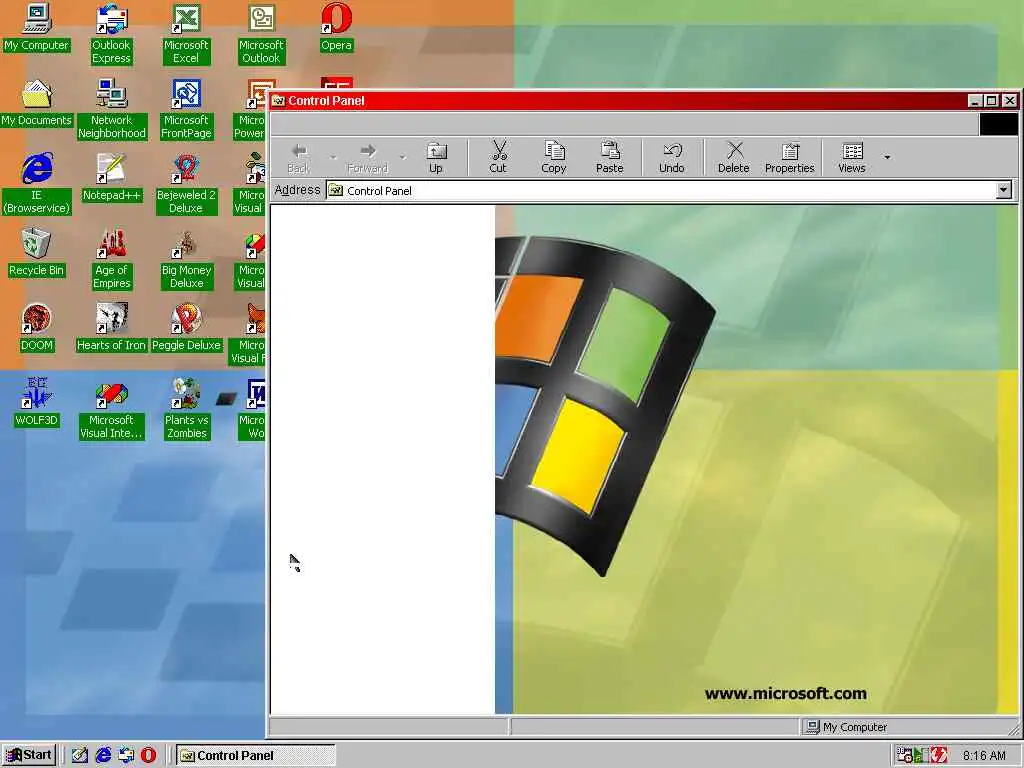Click the Control Panel taskbar button

tap(255, 756)
